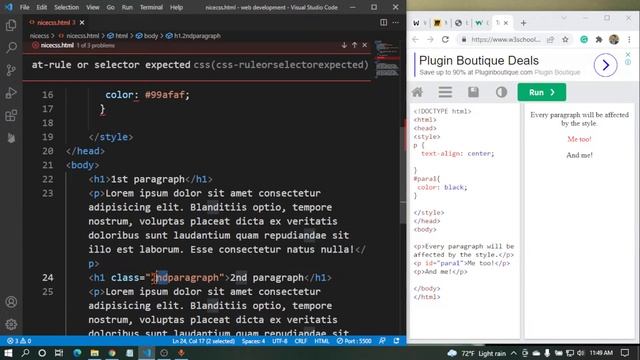Open the notifications bell in status bar

(x=396, y=341)
